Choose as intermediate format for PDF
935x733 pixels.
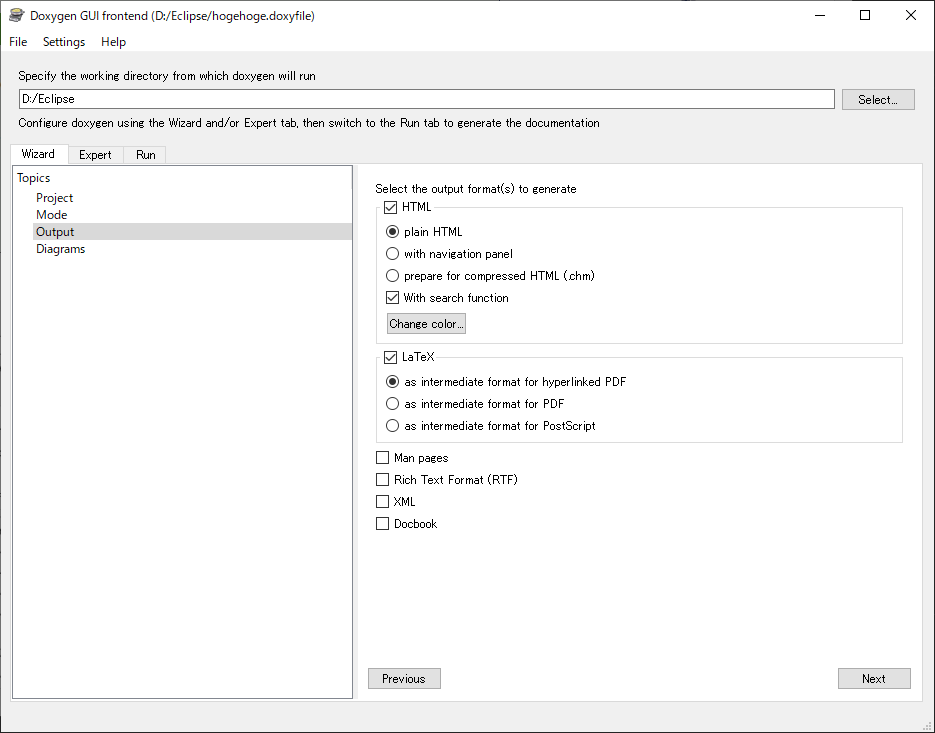[392, 404]
